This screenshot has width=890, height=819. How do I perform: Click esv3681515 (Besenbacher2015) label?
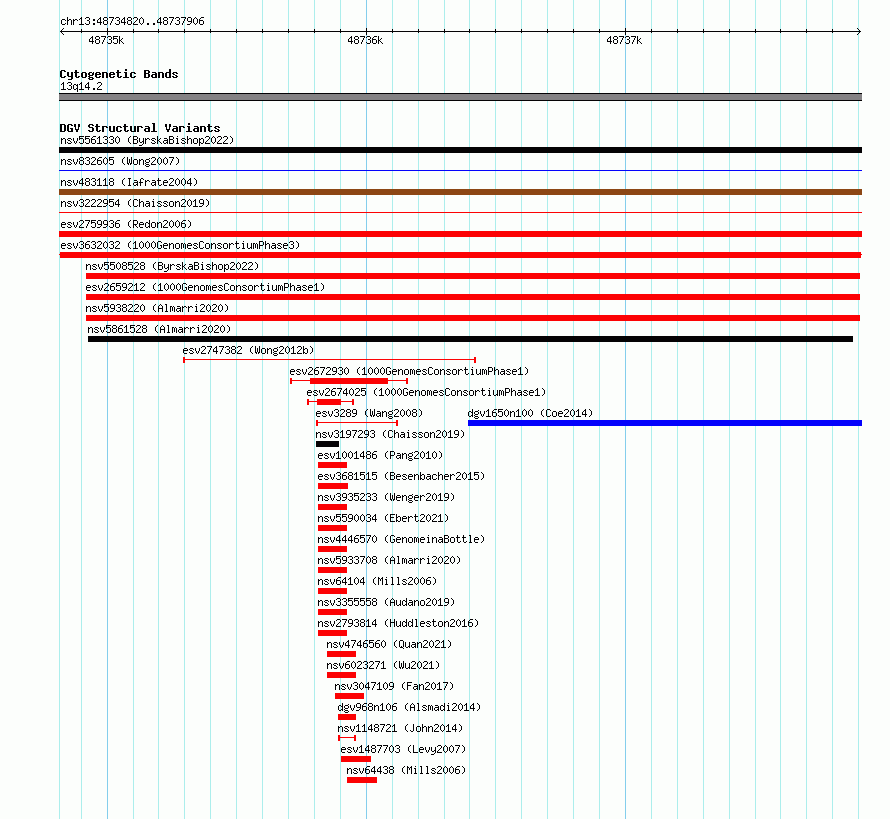pos(401,476)
